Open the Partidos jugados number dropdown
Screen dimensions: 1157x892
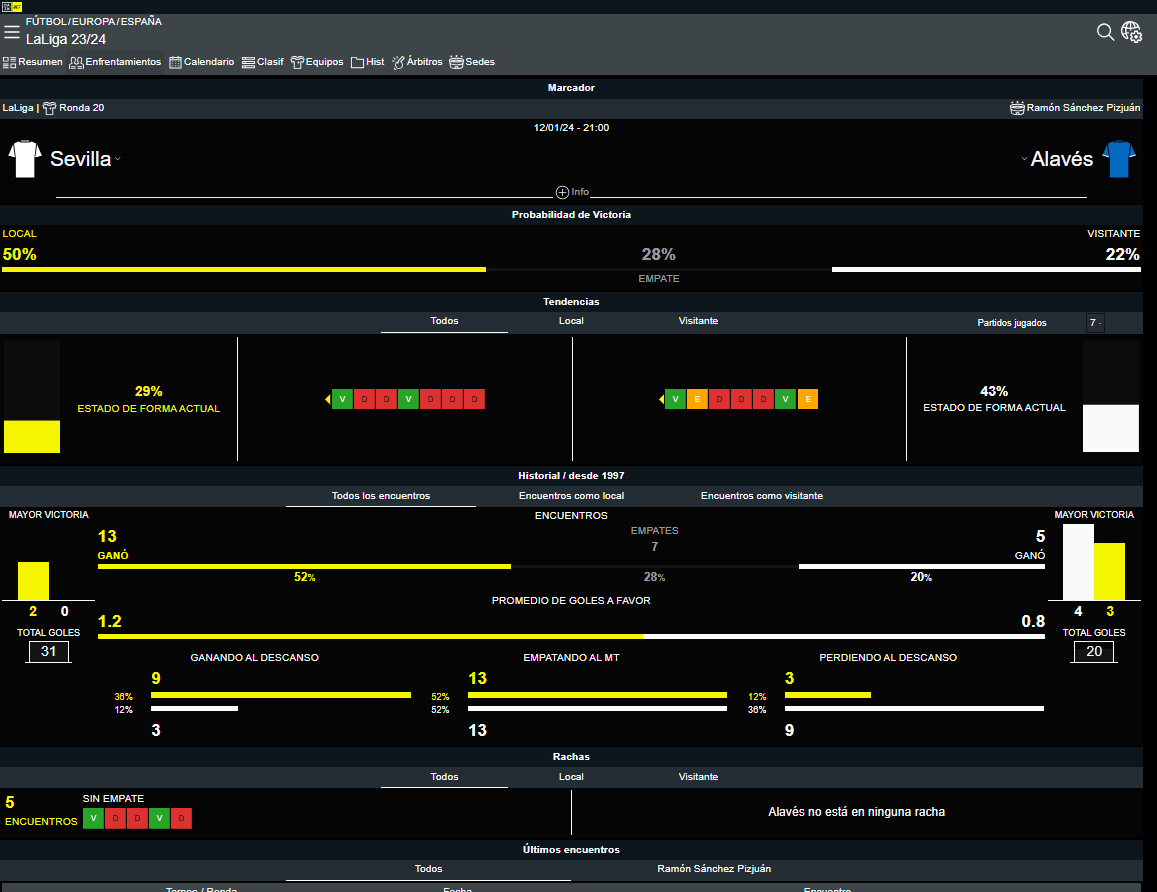click(x=1095, y=323)
